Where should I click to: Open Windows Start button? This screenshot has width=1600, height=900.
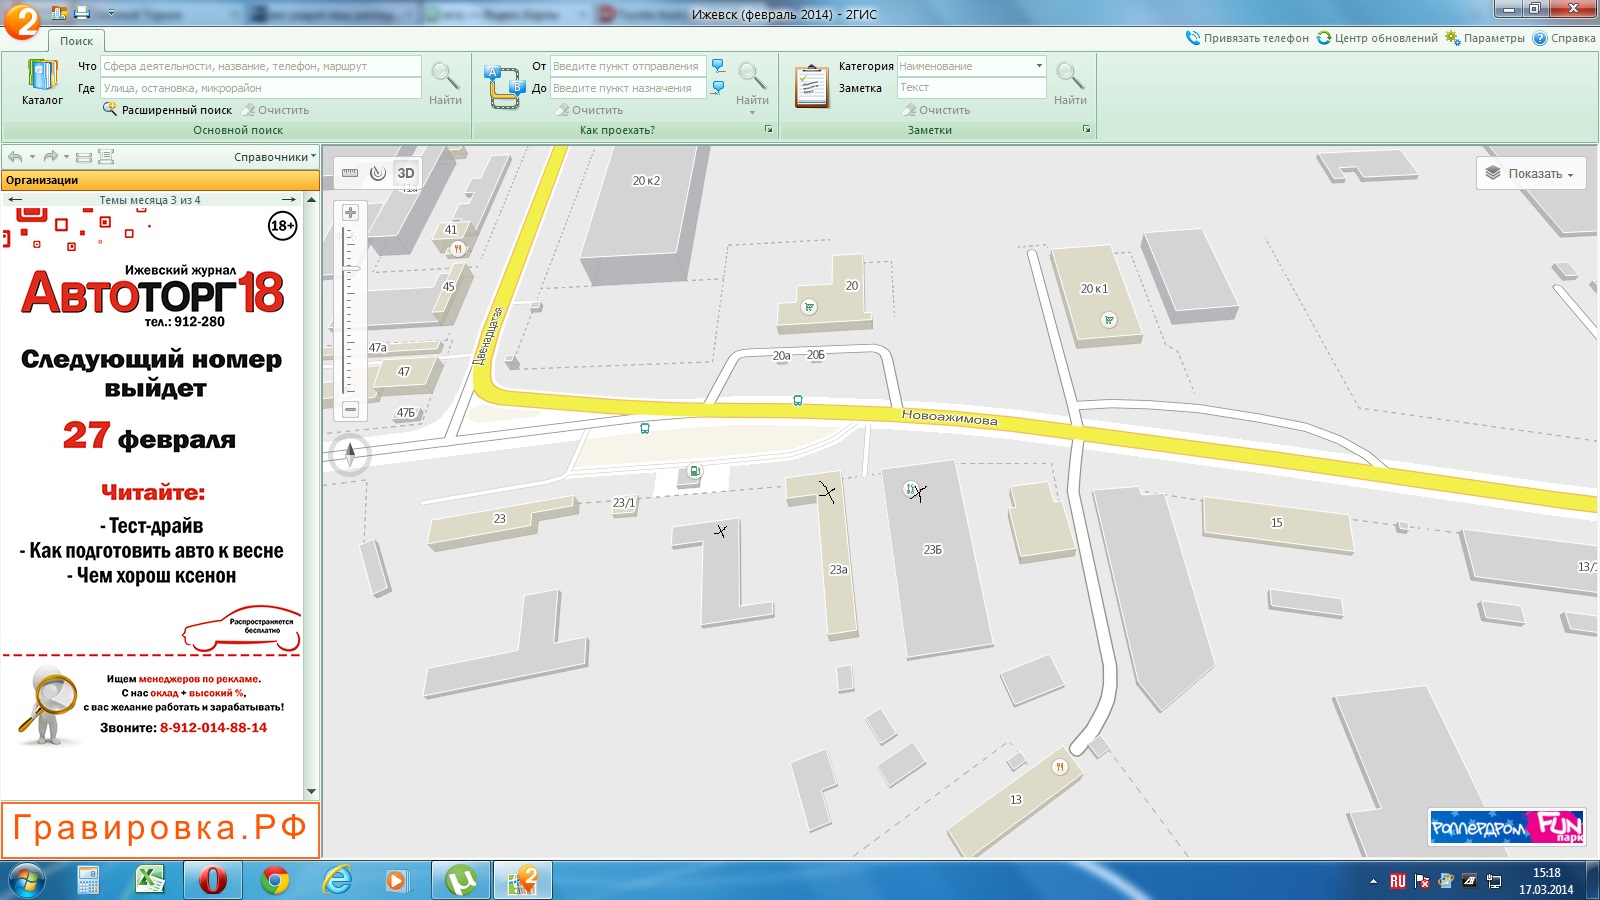pos(27,881)
